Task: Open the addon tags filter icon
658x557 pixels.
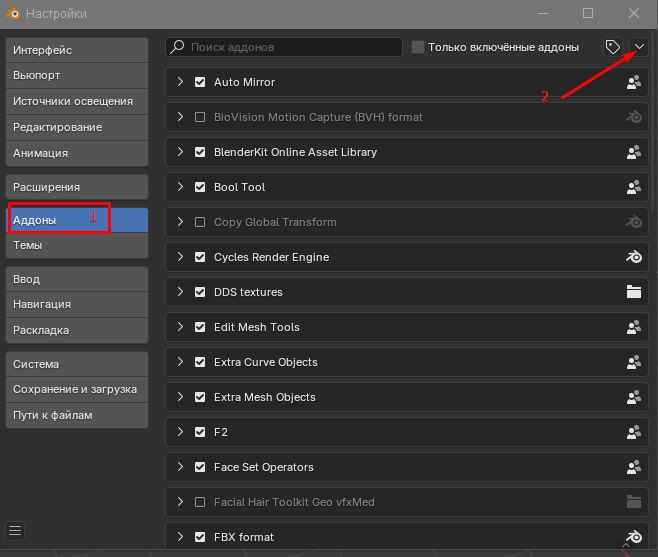Action: (613, 47)
